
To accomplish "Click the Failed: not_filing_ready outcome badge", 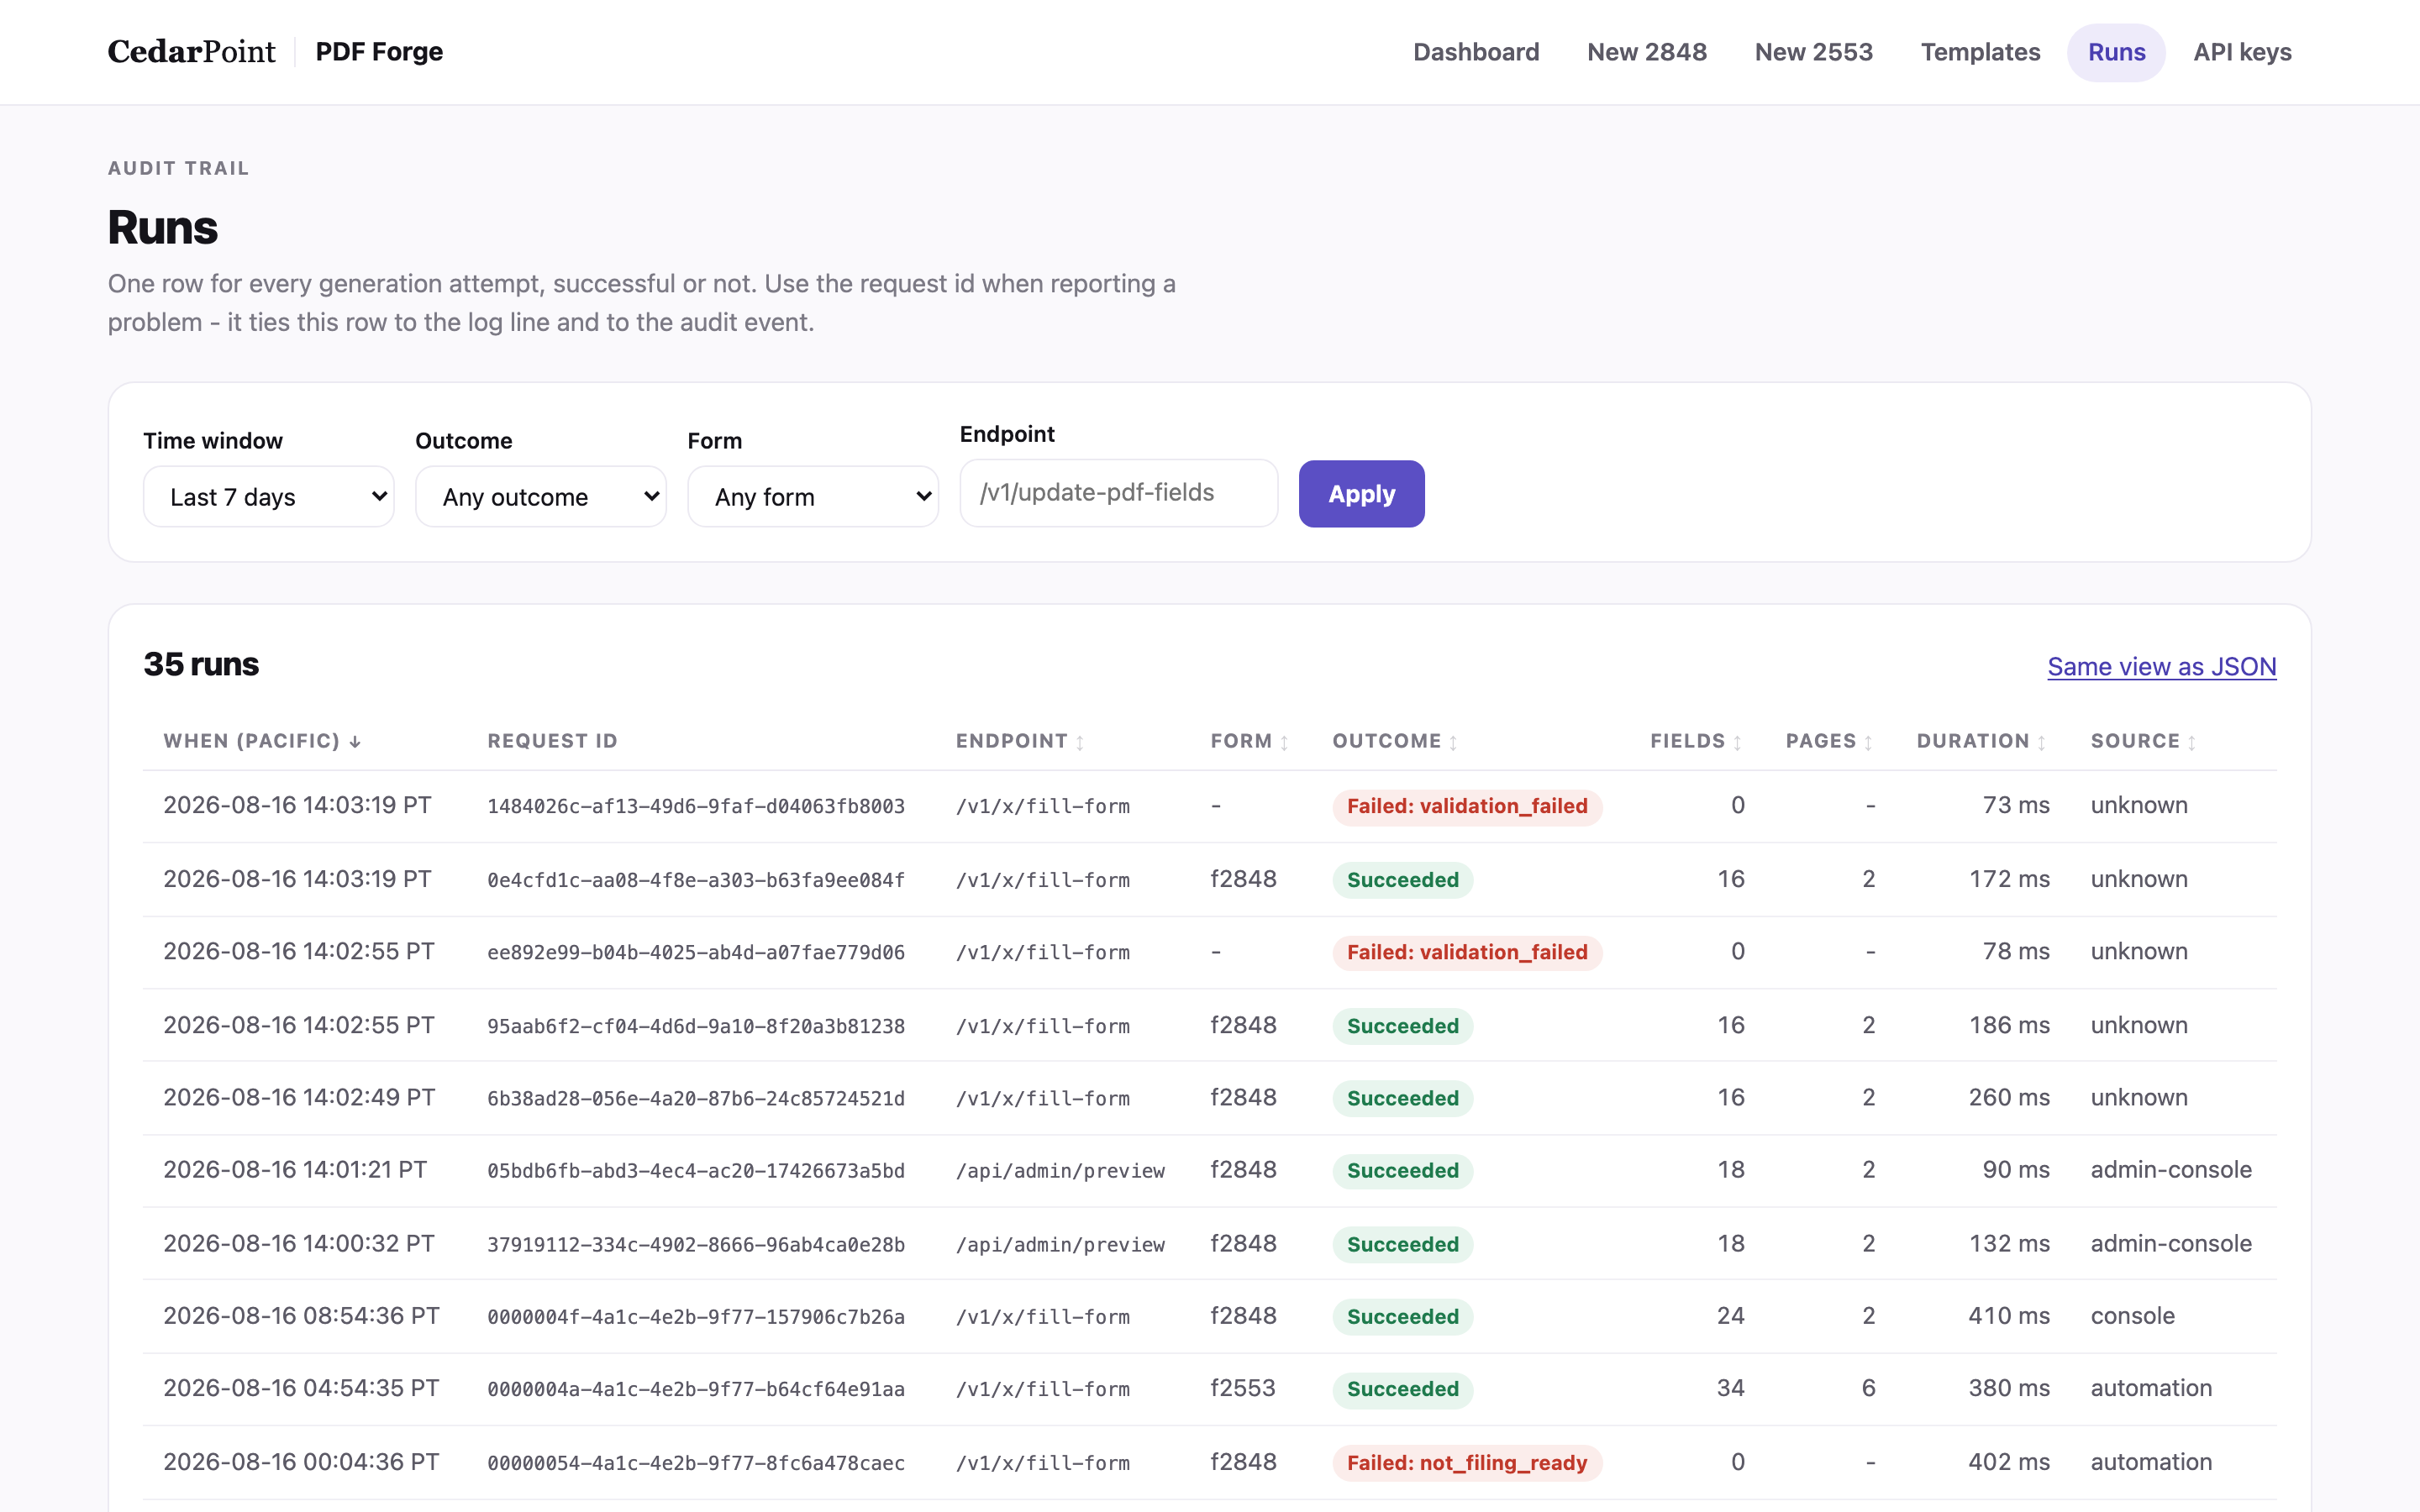I will point(1467,1463).
